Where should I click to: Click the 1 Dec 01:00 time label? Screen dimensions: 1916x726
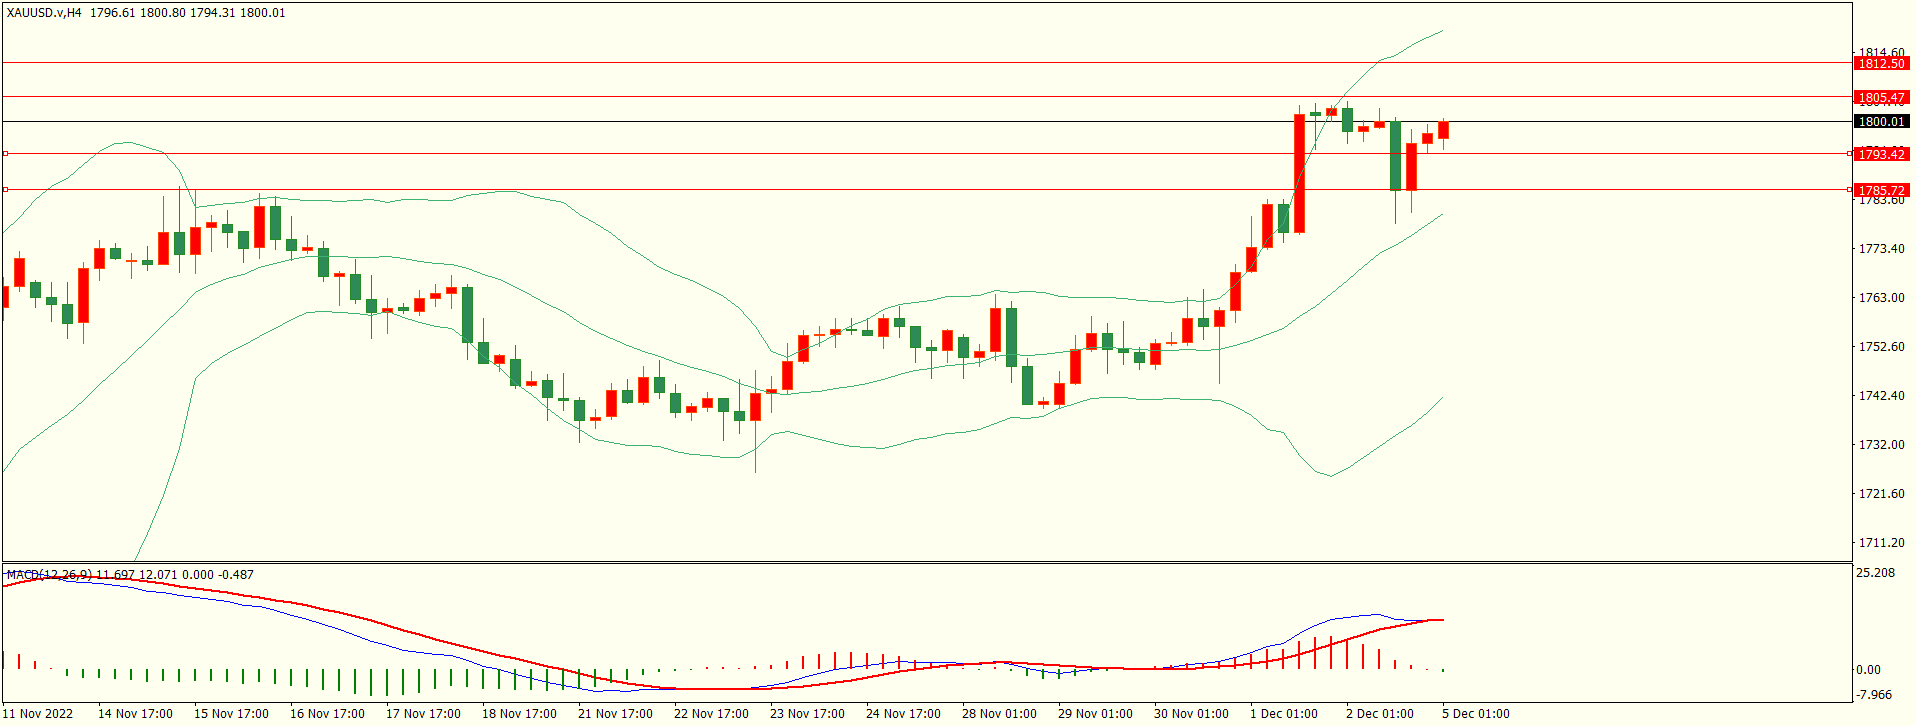(x=1284, y=714)
